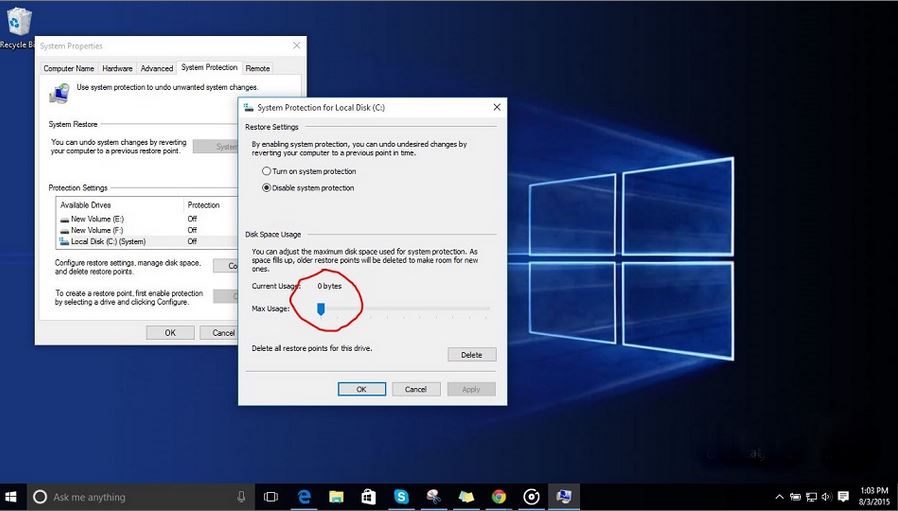Click the Delete restore points button
Viewport: 898px width, 511px height.
(x=471, y=355)
